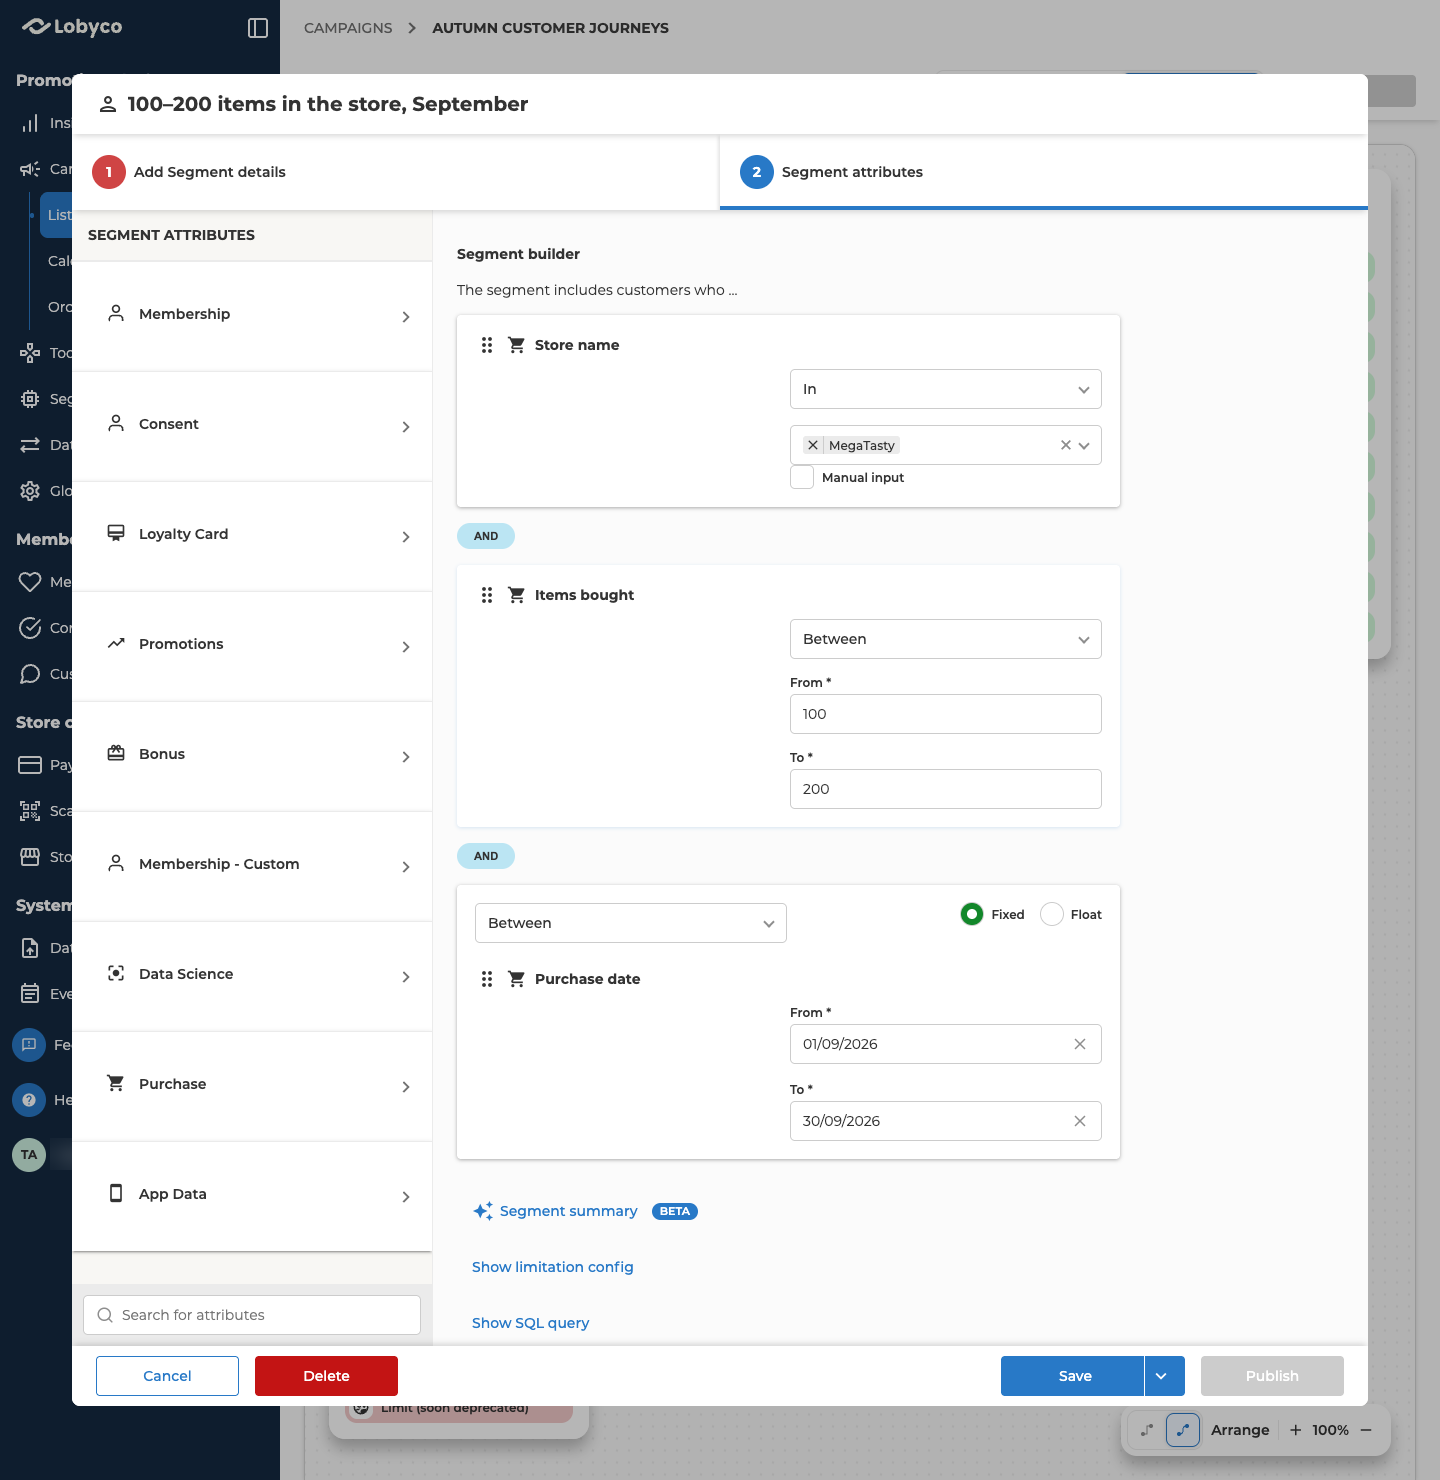Click the help question mark icon
The height and width of the screenshot is (1480, 1440).
point(29,1100)
